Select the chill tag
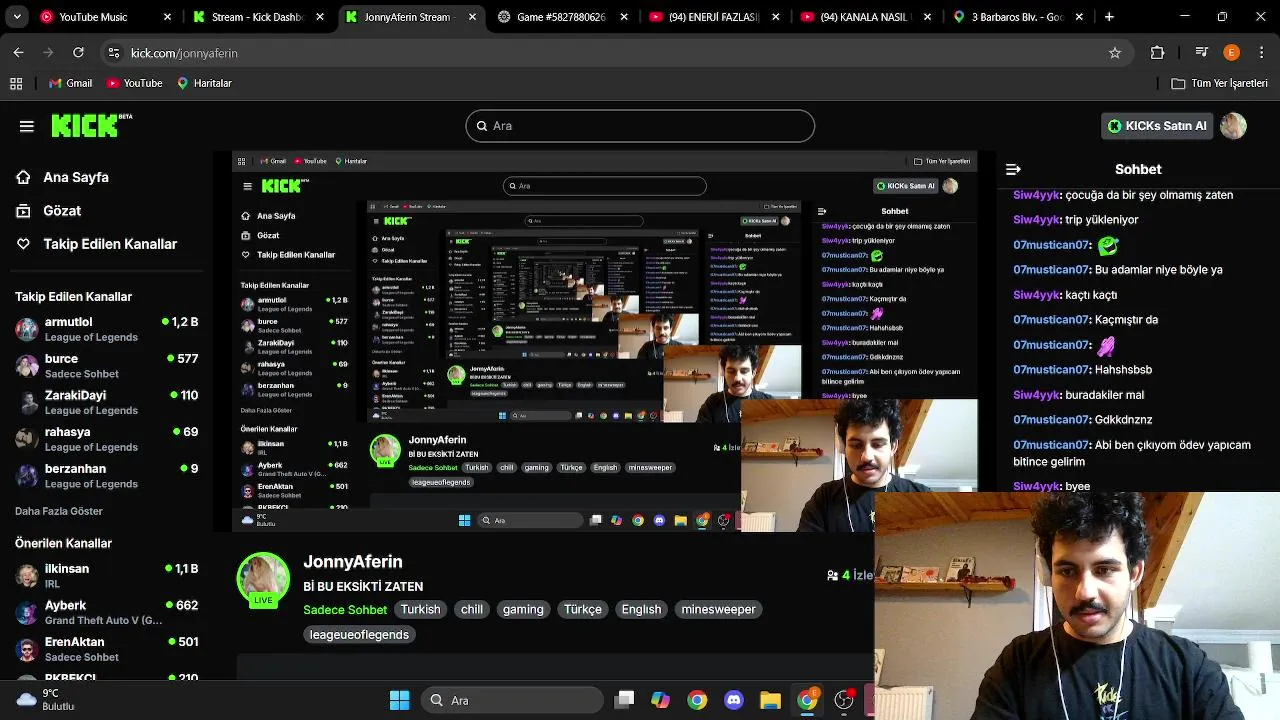Screen dimensions: 1280x720 coord(472,609)
